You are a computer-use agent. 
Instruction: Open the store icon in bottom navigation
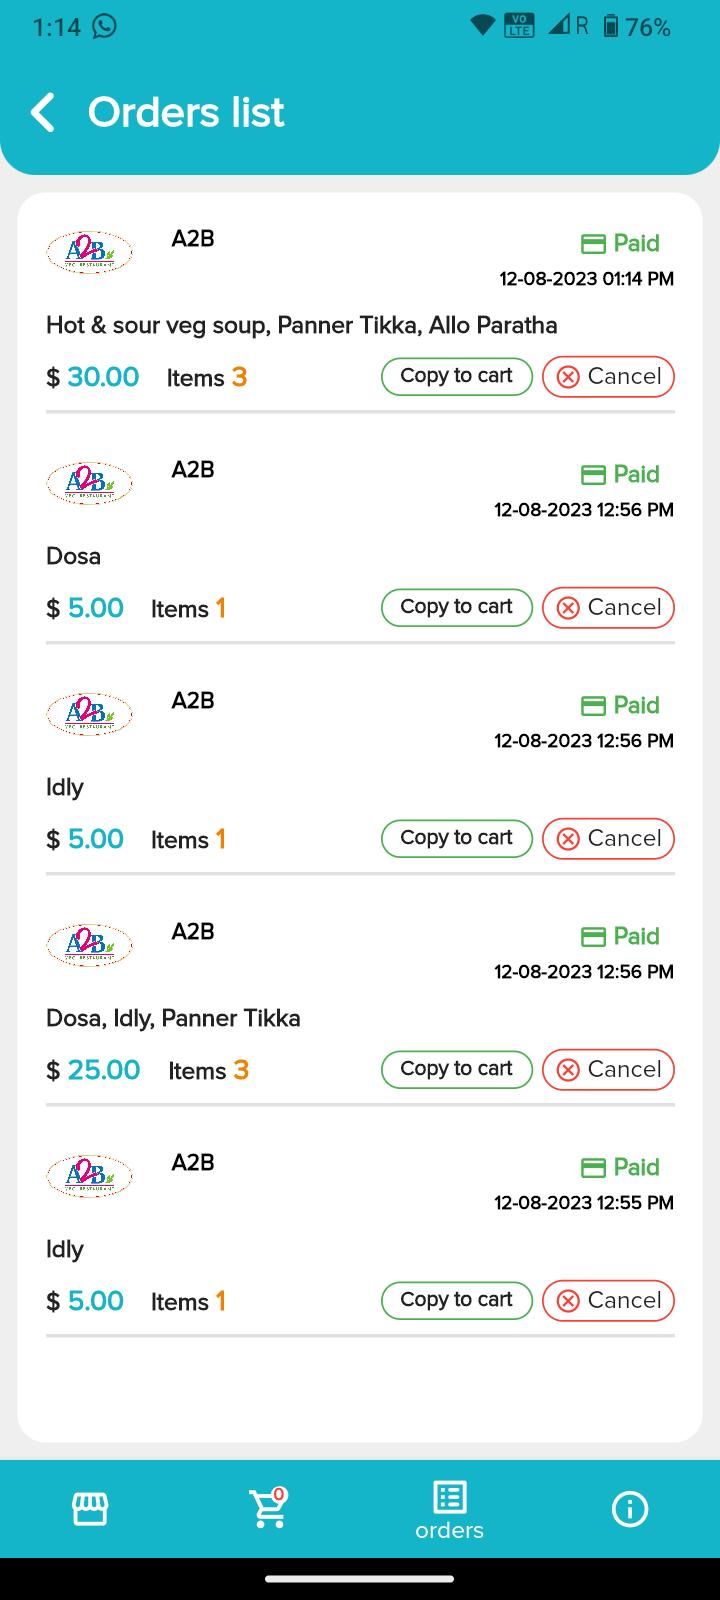[90, 1509]
